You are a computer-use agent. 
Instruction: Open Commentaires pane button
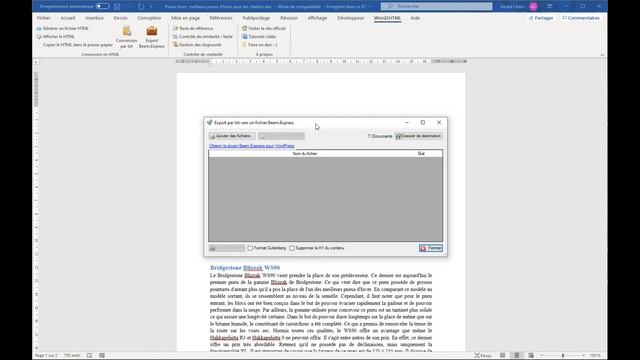[581, 18]
